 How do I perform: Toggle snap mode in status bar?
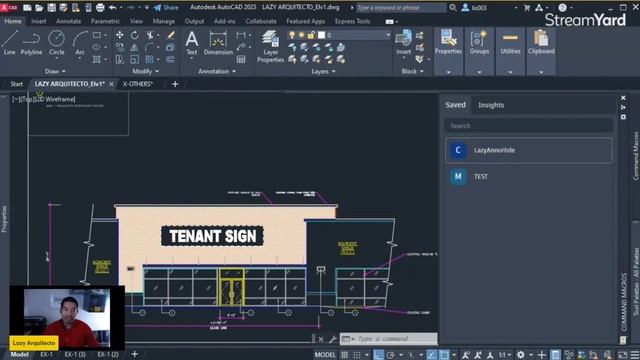(x=357, y=355)
